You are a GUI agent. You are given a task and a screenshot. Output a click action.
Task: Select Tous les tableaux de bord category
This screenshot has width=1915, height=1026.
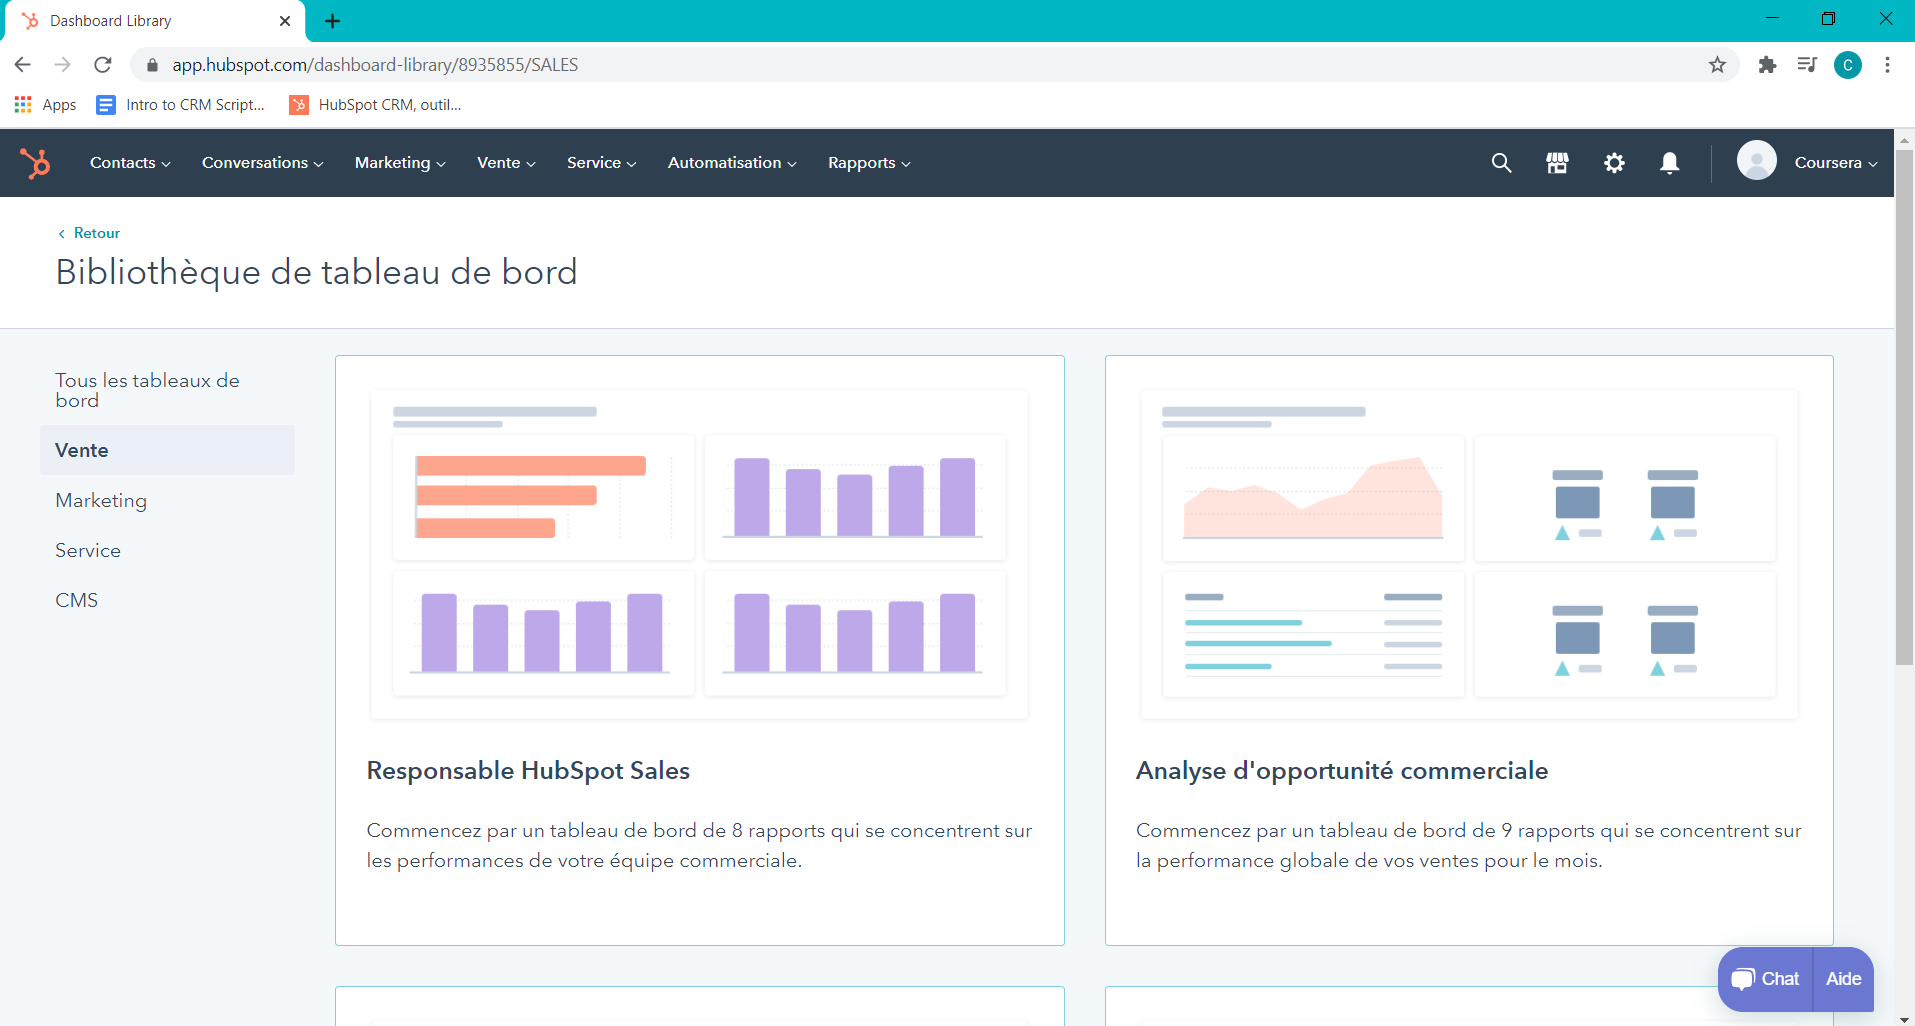click(x=167, y=390)
